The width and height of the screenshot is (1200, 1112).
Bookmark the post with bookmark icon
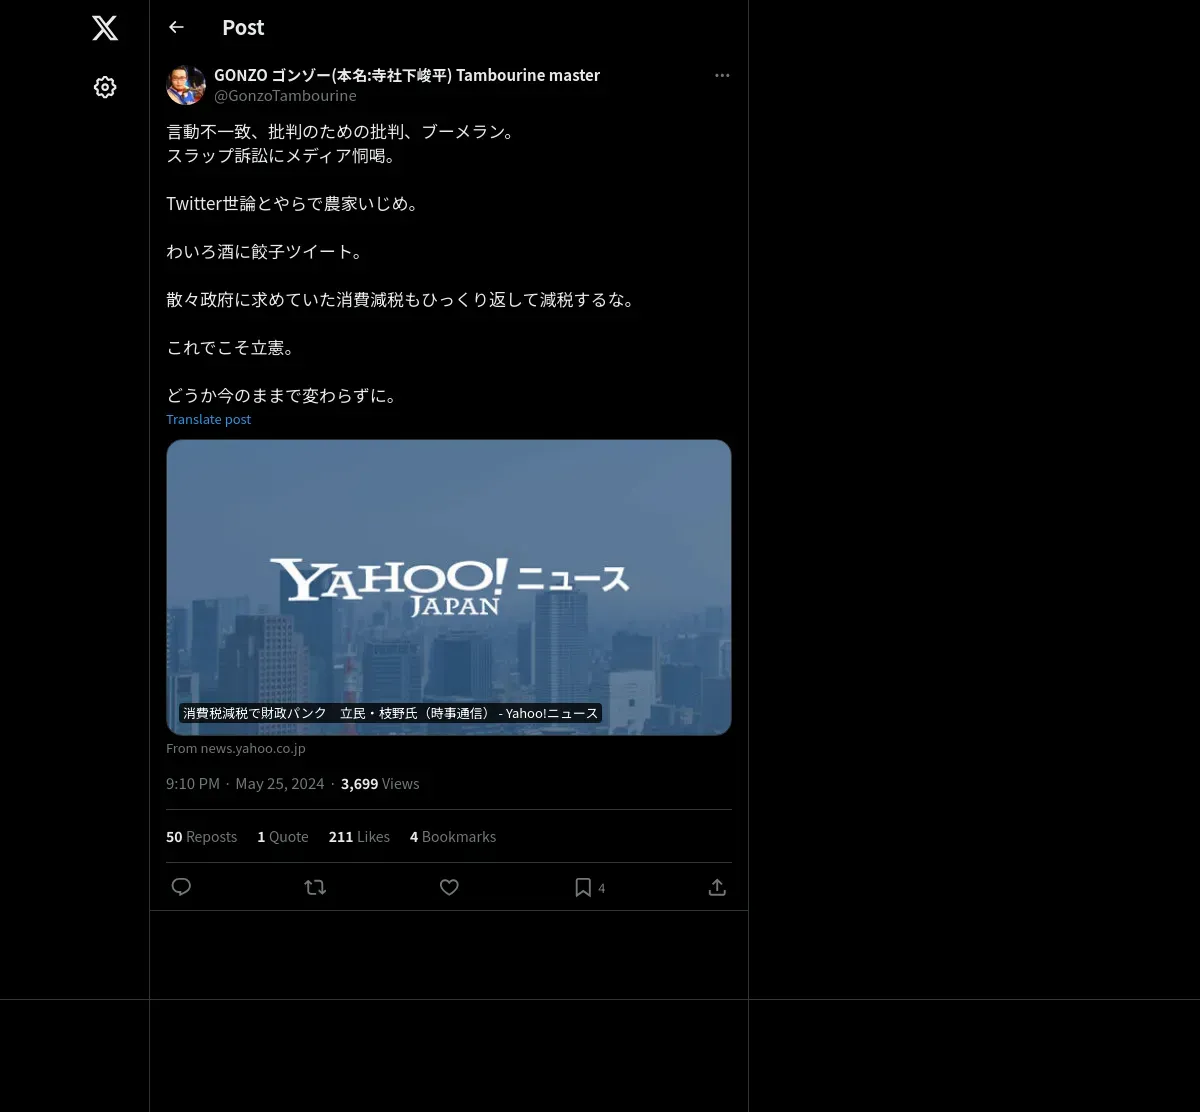click(x=583, y=887)
